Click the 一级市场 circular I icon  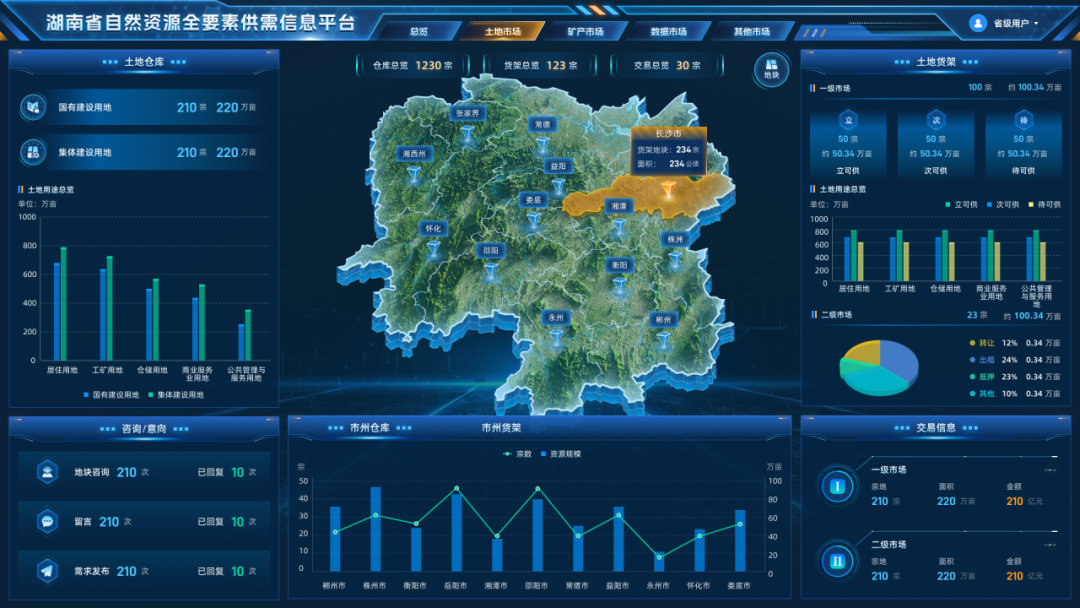[x=837, y=487]
